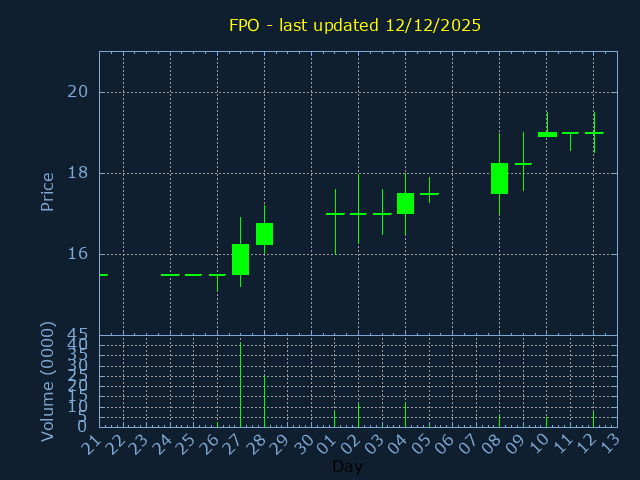Click the day 02 volume bar
The image size is (640, 480).
pyautogui.click(x=358, y=414)
